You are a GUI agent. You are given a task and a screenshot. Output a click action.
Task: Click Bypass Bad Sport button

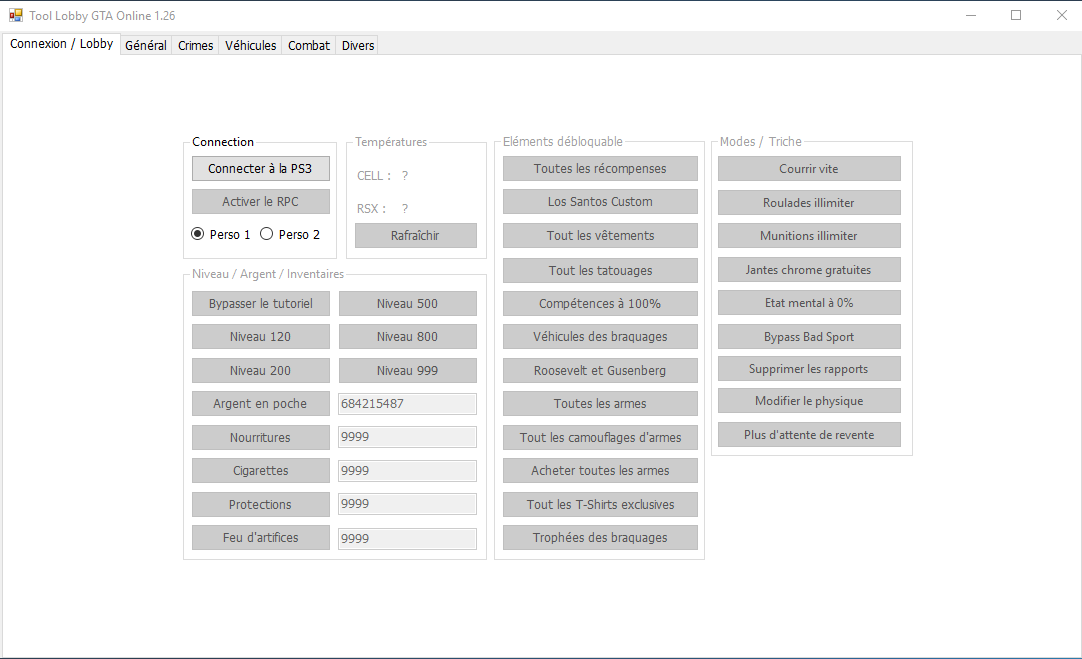(809, 337)
